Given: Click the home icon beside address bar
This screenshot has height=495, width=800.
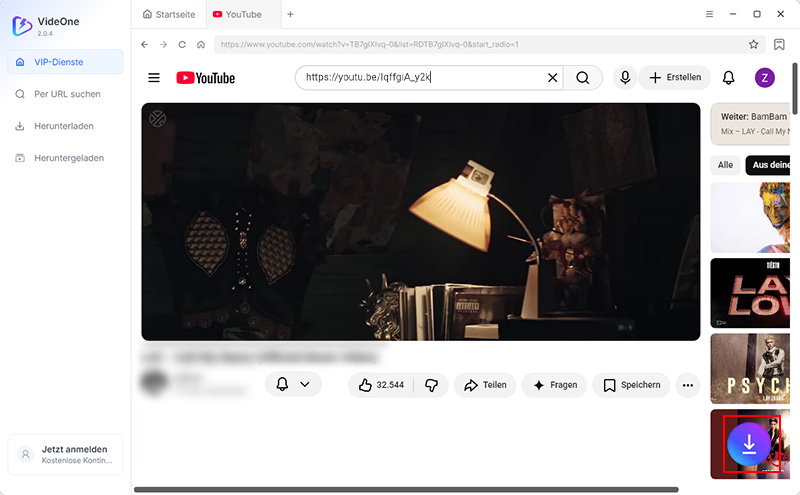Looking at the screenshot, I should 201,44.
